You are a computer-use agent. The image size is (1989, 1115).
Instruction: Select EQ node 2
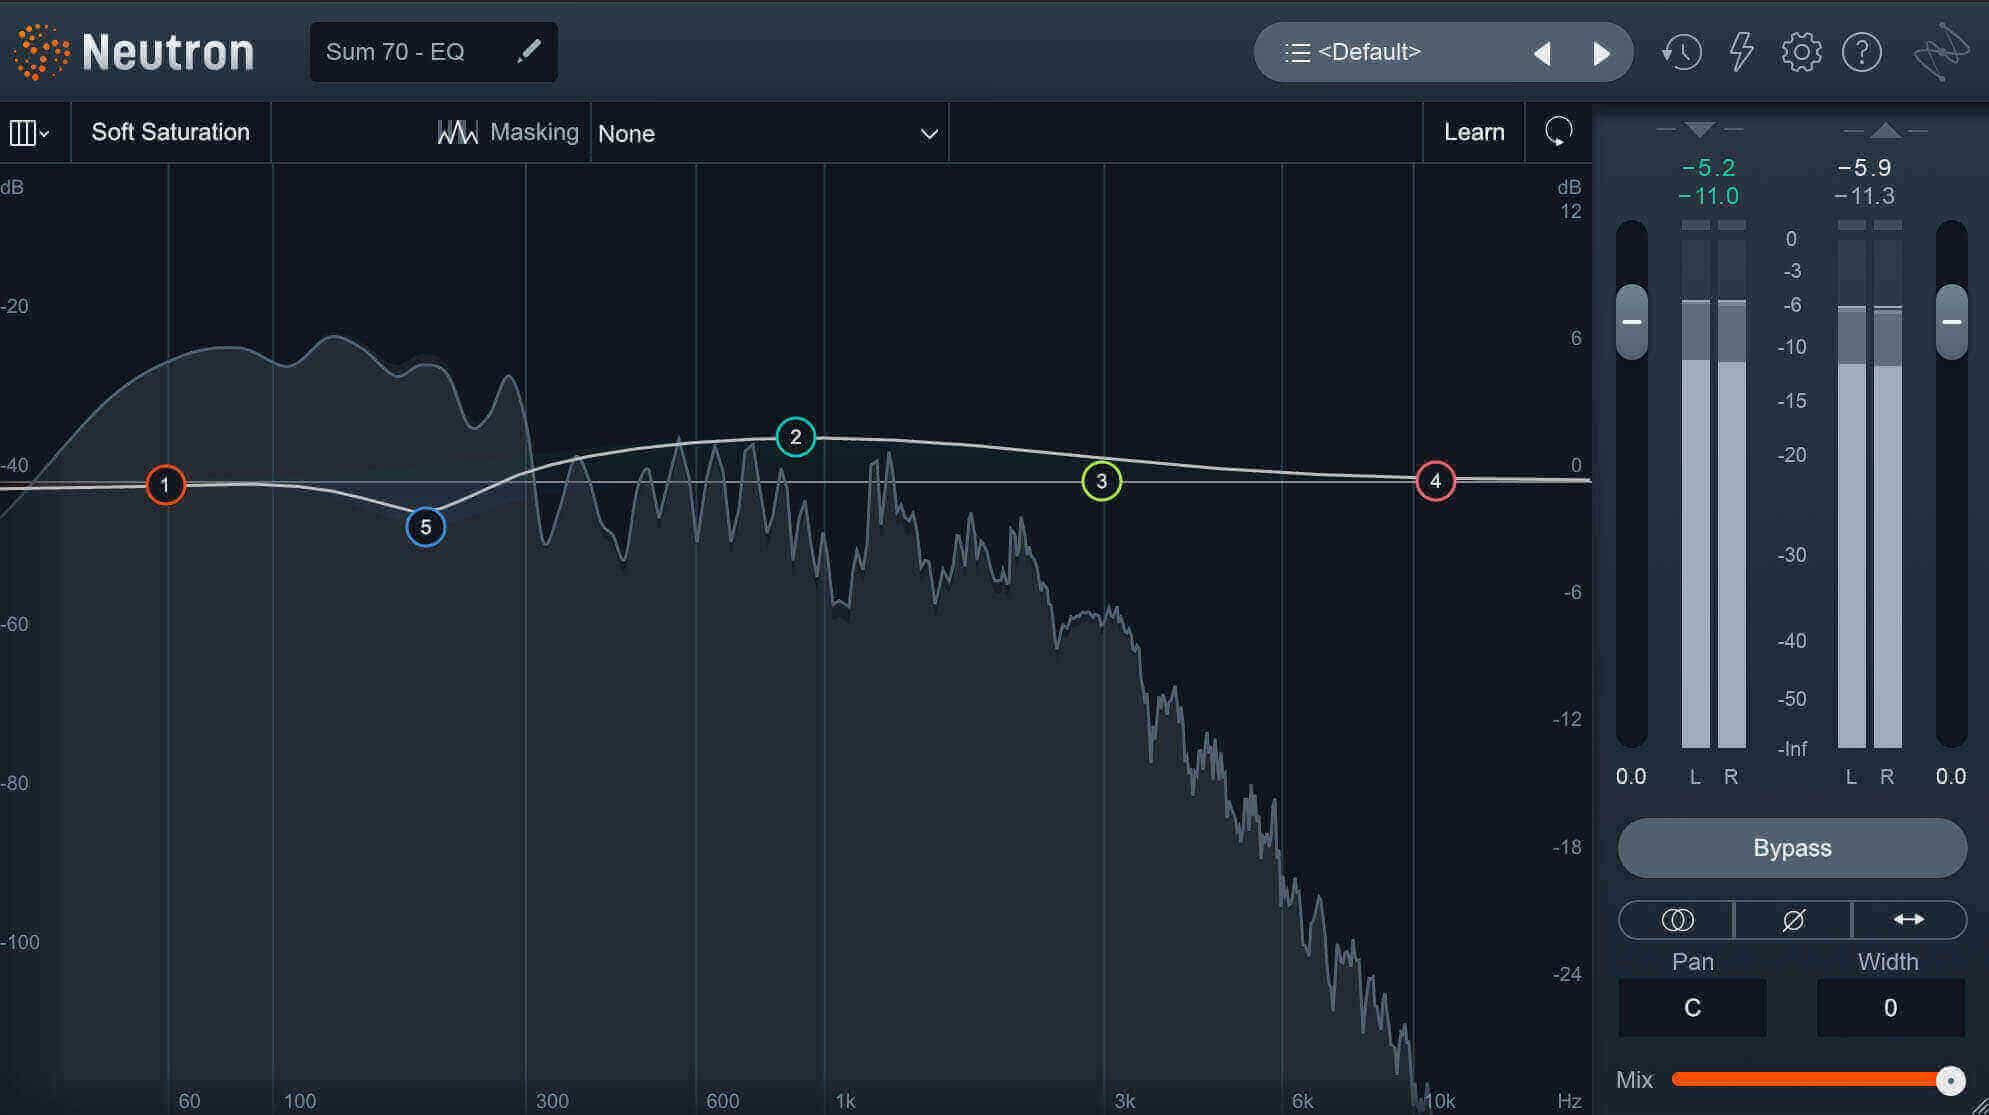(x=796, y=437)
